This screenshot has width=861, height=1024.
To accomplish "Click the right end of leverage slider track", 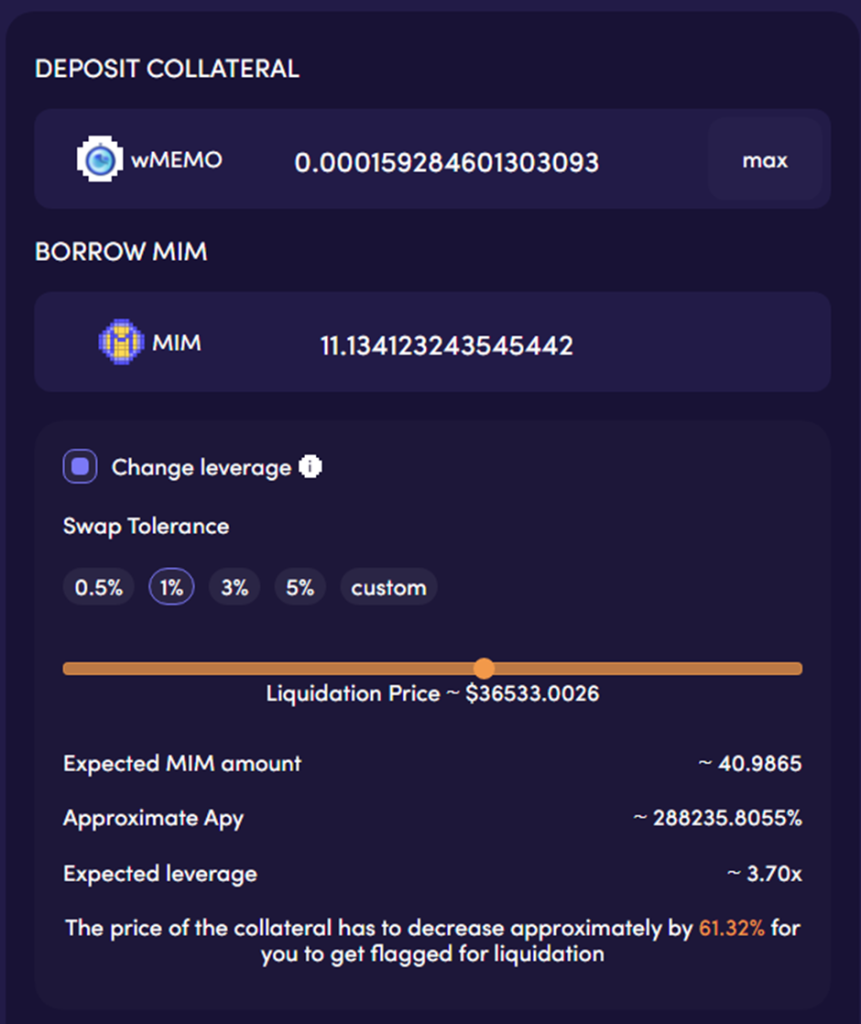I will 796,668.
